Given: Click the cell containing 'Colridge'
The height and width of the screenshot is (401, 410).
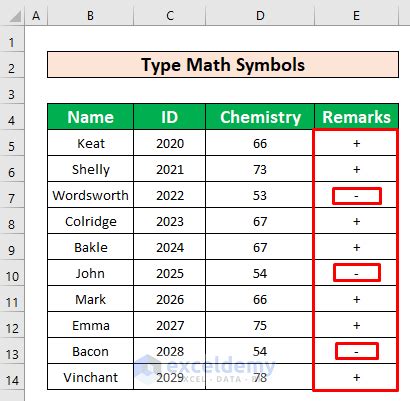Looking at the screenshot, I should pos(90,221).
